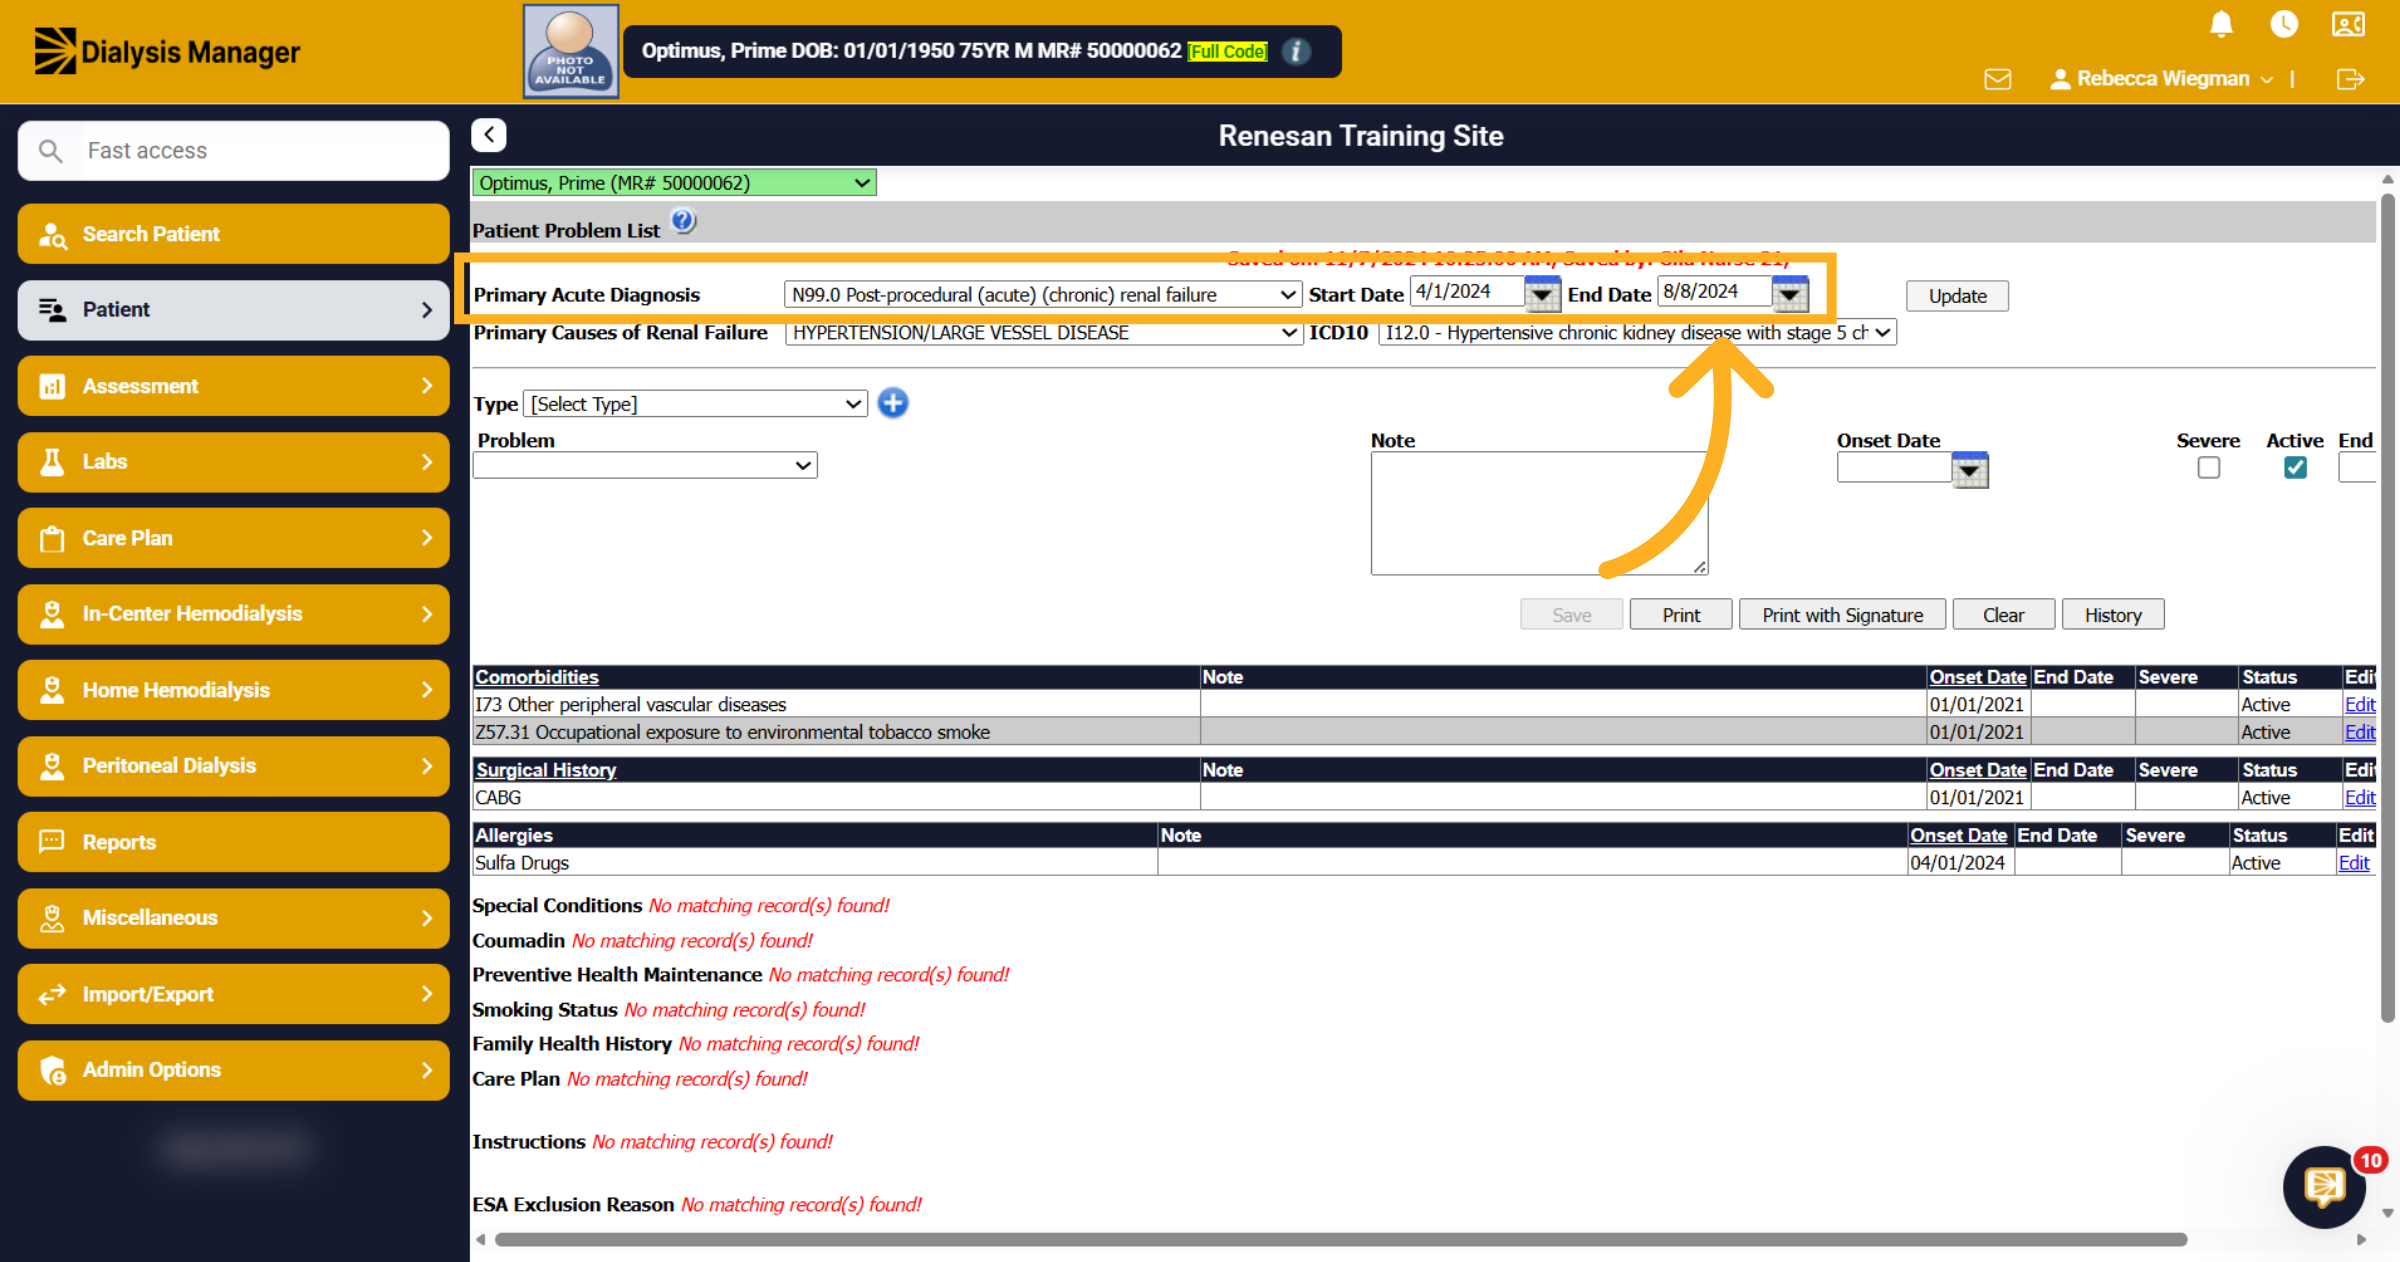Click the patient photo thumbnail

(x=571, y=51)
